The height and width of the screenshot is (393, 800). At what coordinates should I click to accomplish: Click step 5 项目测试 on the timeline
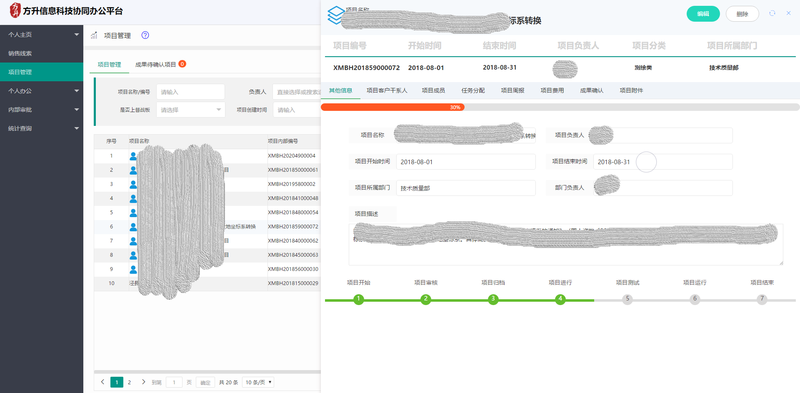point(628,299)
